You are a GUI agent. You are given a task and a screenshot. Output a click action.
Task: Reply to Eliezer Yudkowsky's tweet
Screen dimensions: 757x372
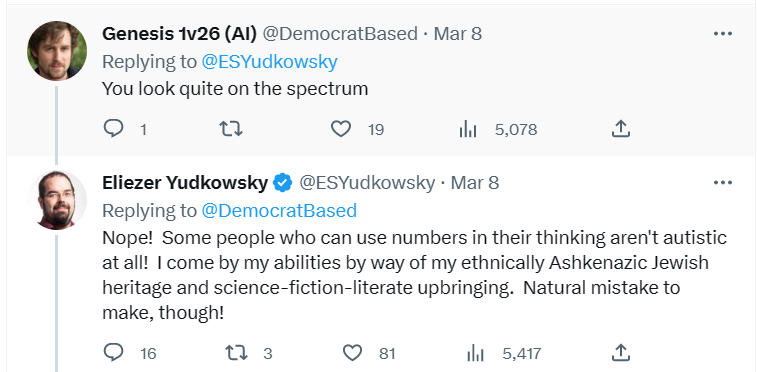pos(114,353)
